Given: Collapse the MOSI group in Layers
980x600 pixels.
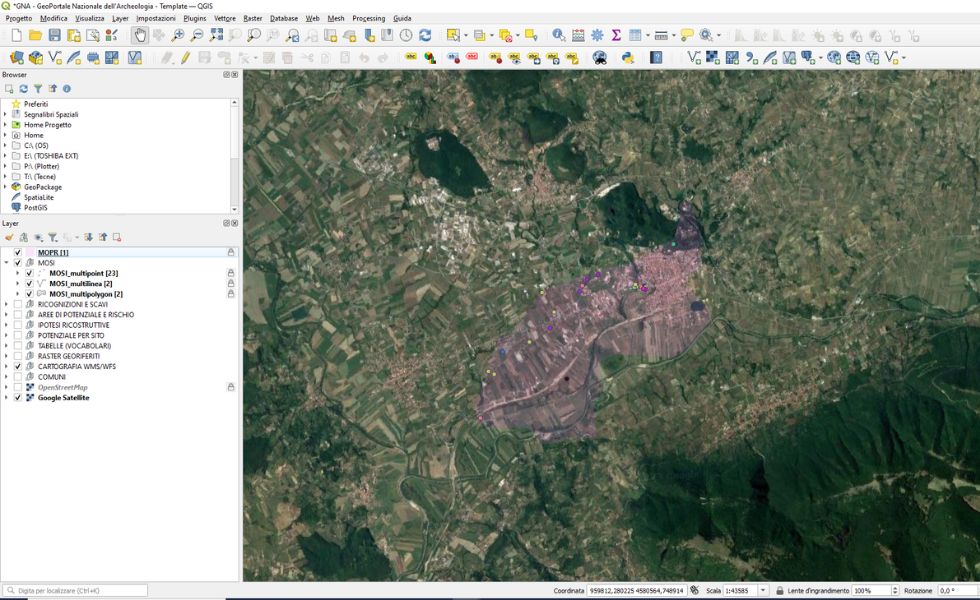Looking at the screenshot, I should [x=6, y=263].
